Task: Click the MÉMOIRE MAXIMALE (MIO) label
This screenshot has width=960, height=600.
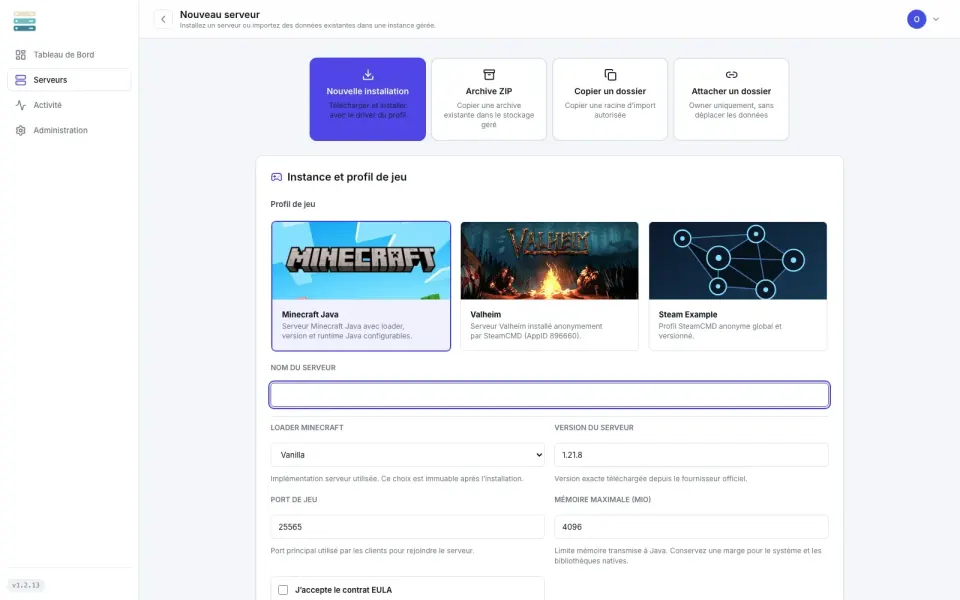Action: (602, 500)
